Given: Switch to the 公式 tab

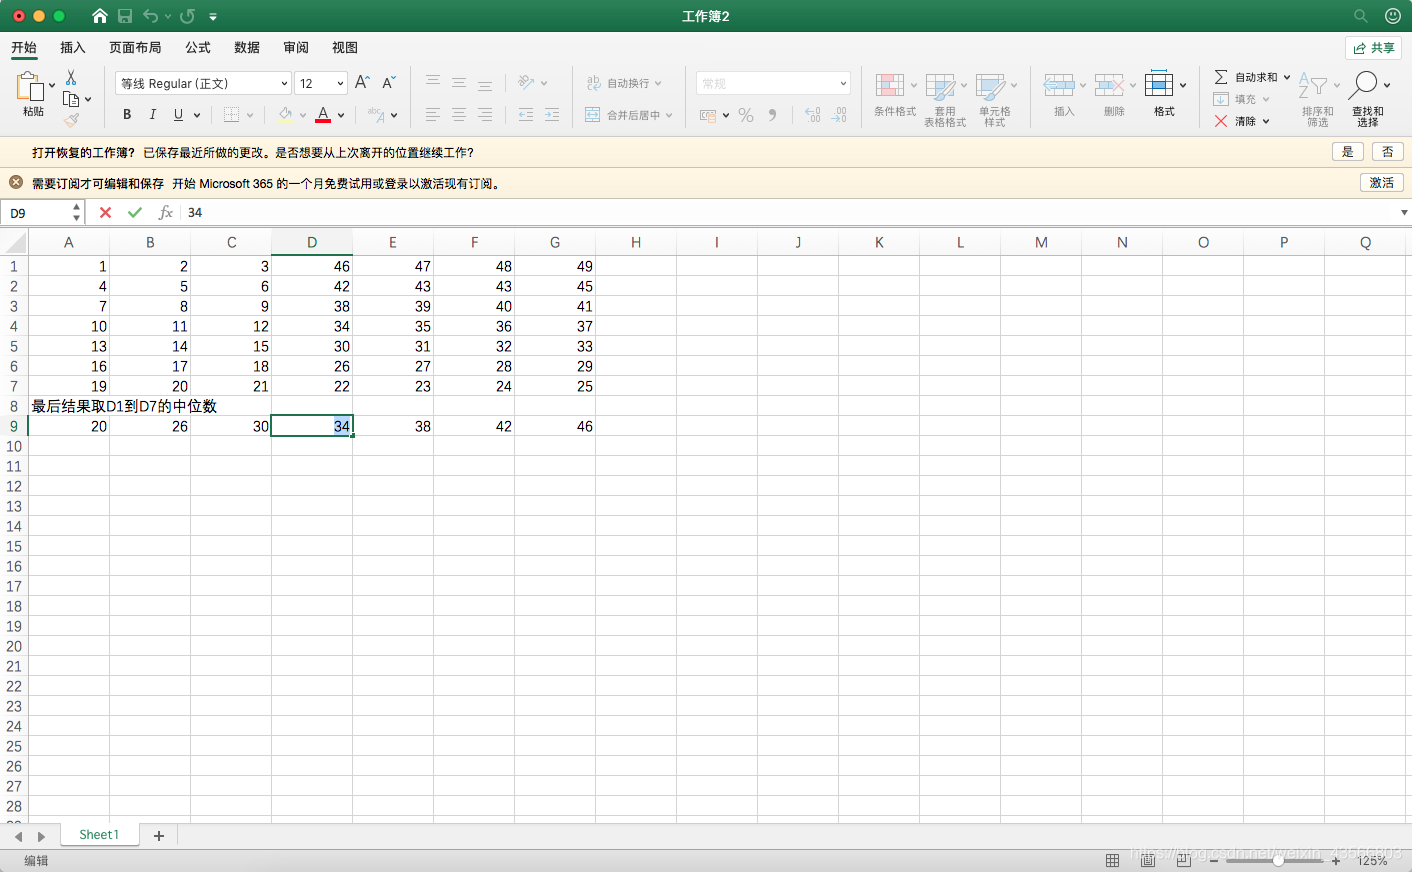Looking at the screenshot, I should pyautogui.click(x=198, y=47).
